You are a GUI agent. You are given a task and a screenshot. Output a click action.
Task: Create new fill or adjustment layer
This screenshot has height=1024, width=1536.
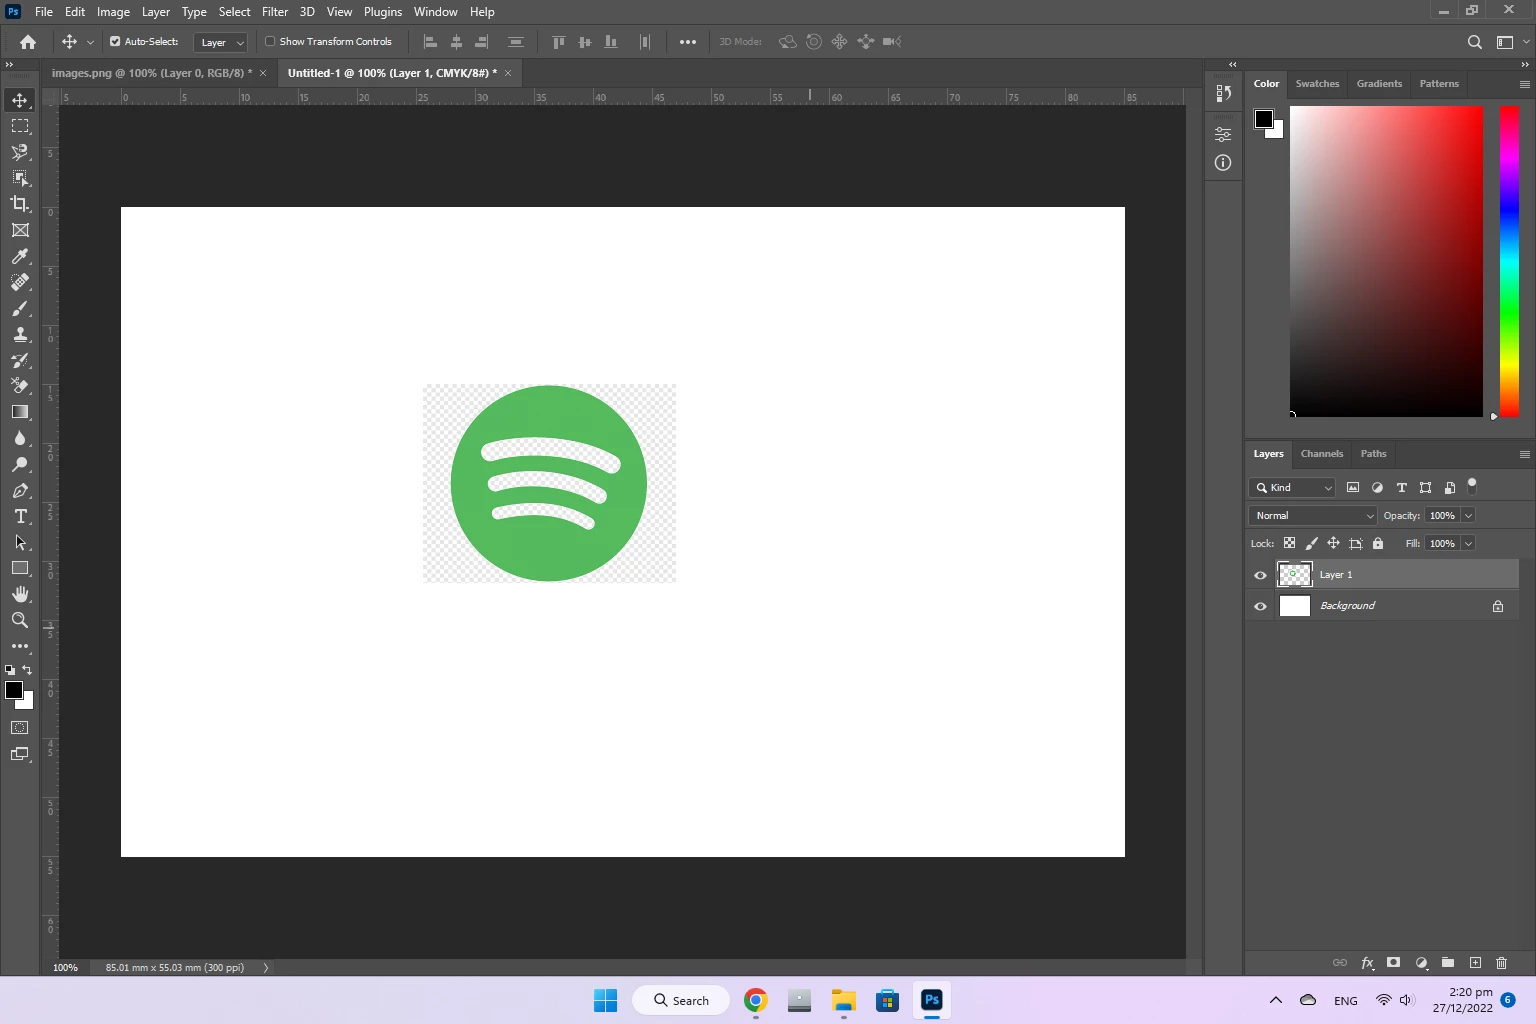pyautogui.click(x=1421, y=963)
